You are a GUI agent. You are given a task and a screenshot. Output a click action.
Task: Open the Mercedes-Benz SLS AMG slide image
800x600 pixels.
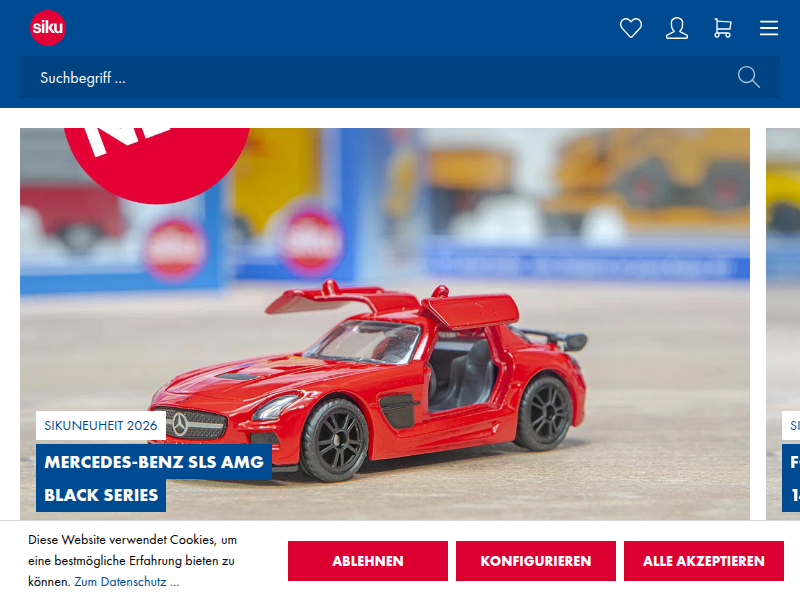[x=385, y=324]
